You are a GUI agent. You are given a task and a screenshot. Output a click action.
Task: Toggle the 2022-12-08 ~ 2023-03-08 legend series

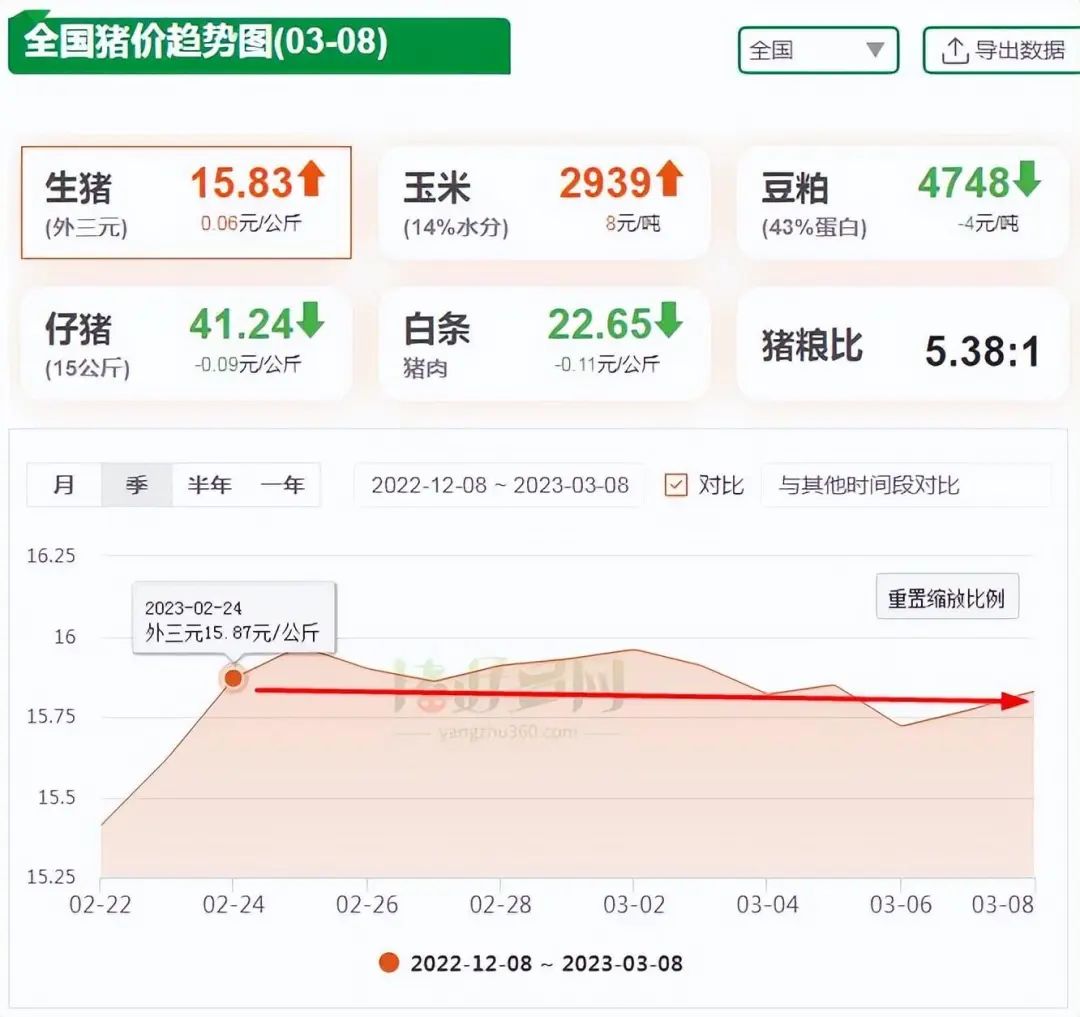[531, 963]
